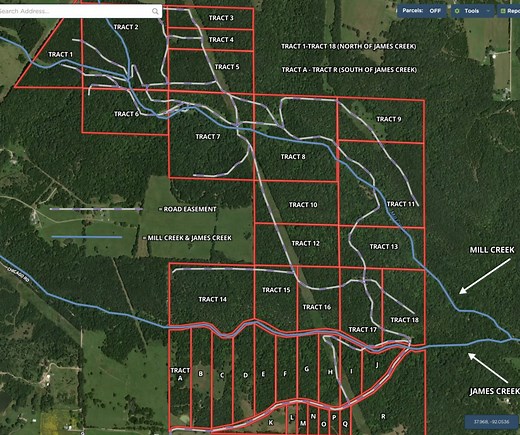Click the tract E letter label
The width and height of the screenshot is (520, 435).
[263, 374]
